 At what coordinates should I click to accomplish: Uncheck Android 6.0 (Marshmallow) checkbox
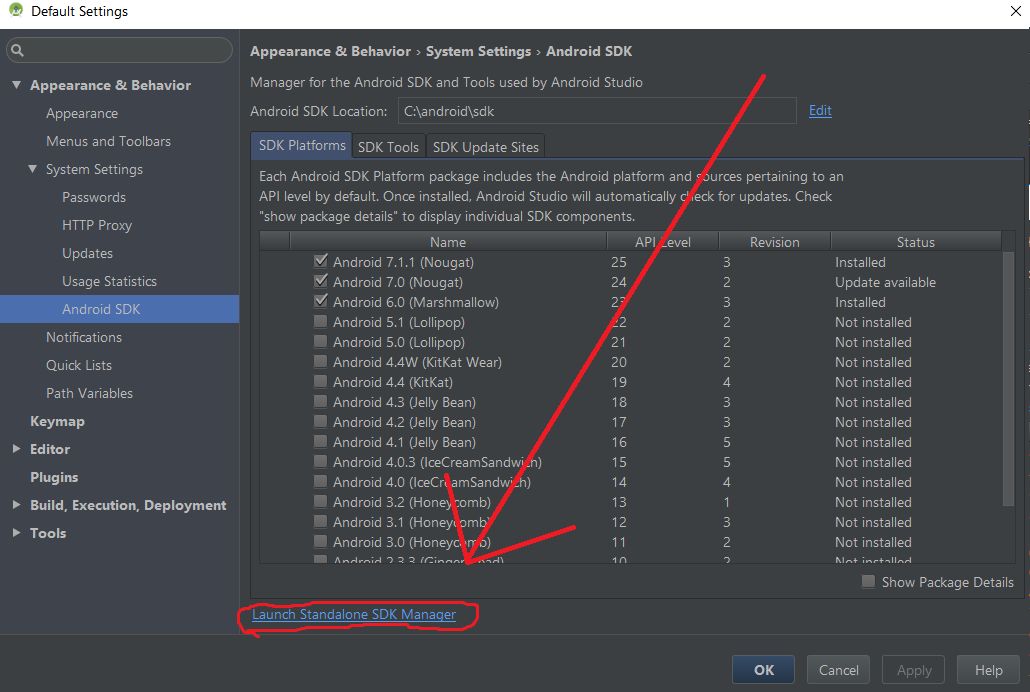(x=321, y=301)
